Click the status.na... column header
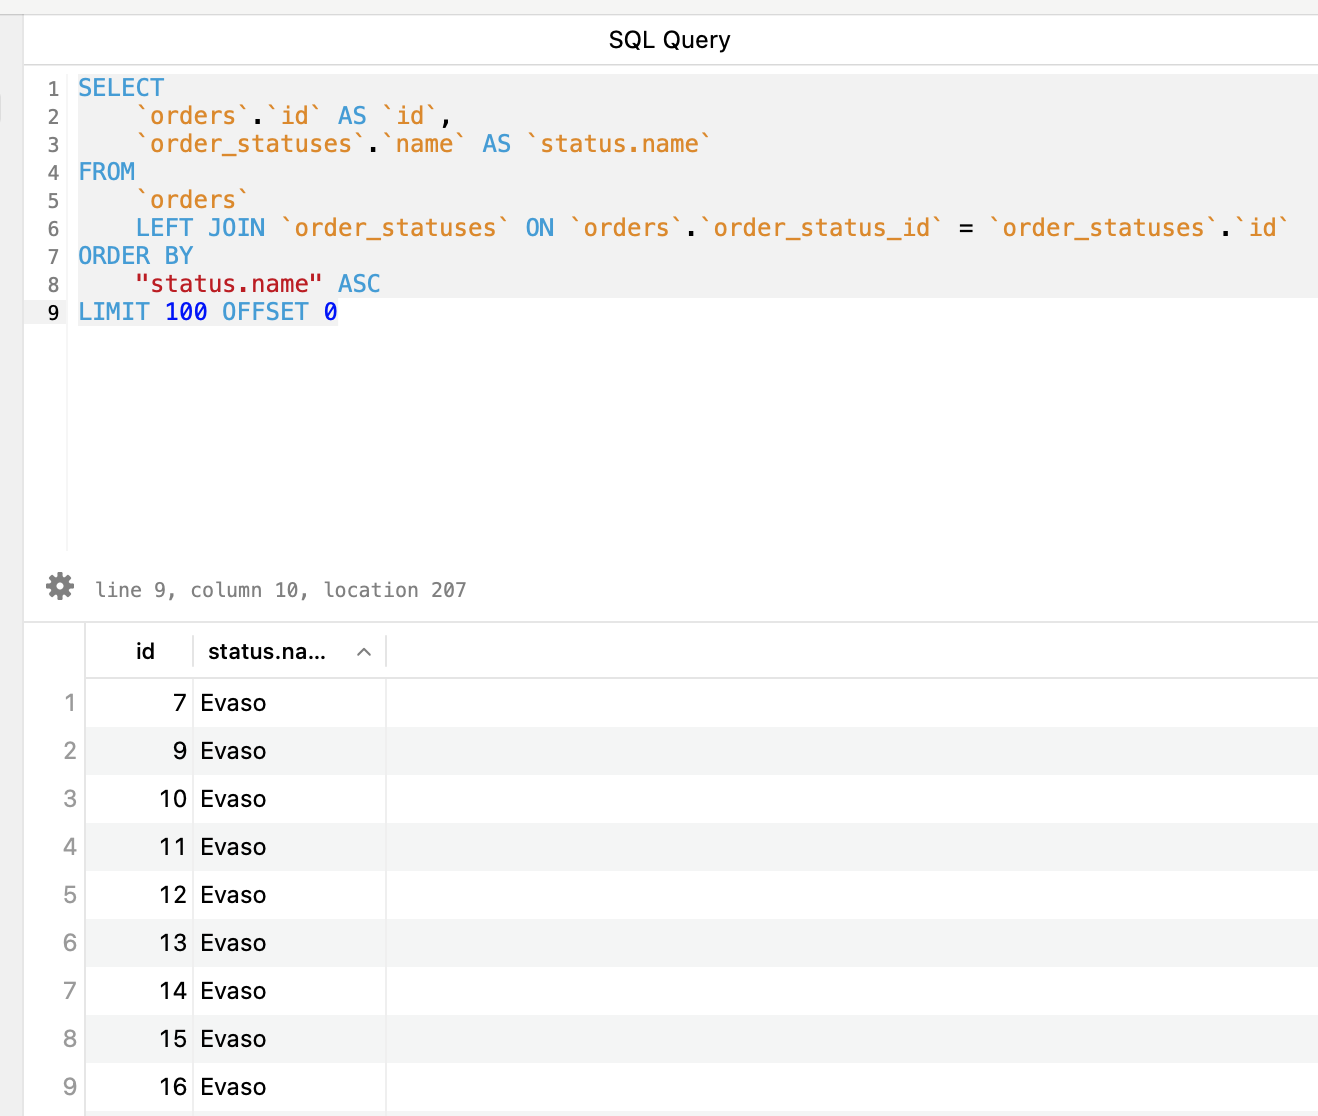 pyautogui.click(x=266, y=651)
